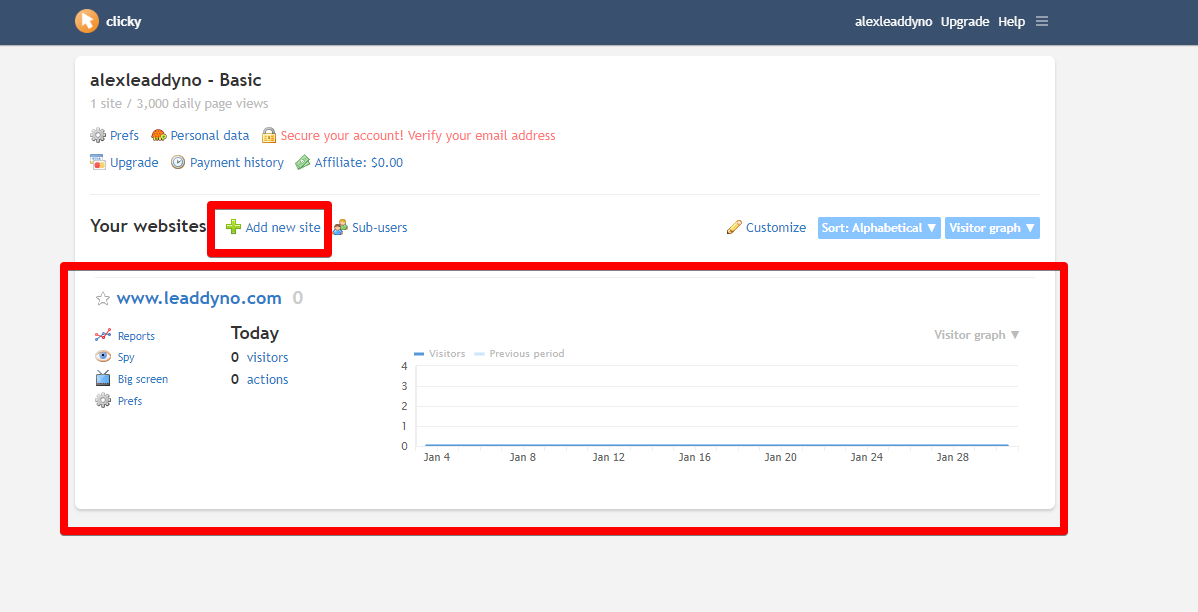Click Add new site link

pyautogui.click(x=283, y=227)
